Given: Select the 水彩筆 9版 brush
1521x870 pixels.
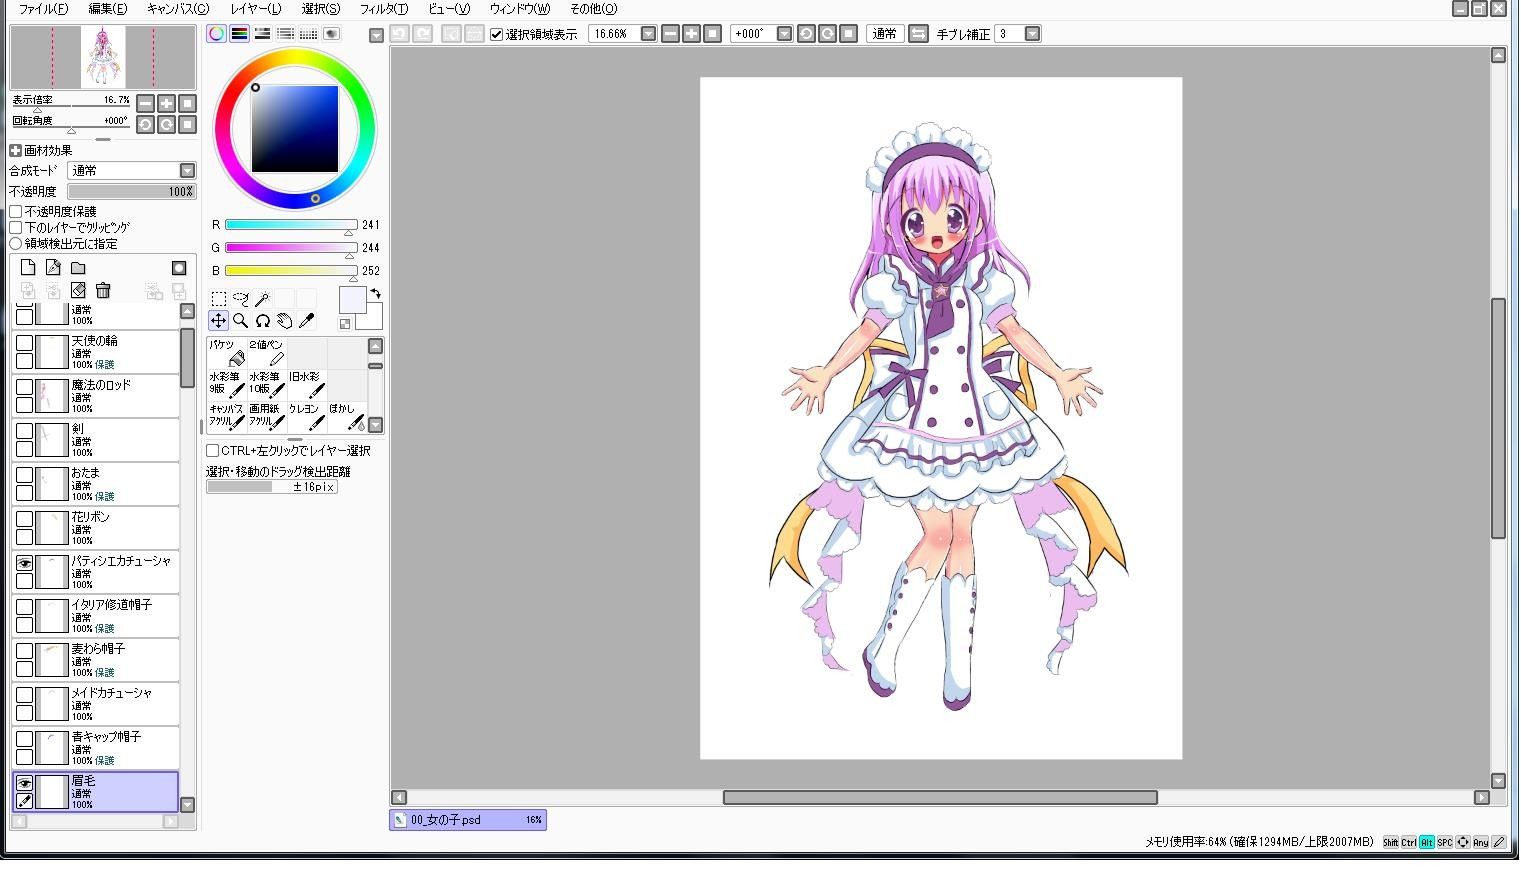Looking at the screenshot, I should pyautogui.click(x=227, y=384).
